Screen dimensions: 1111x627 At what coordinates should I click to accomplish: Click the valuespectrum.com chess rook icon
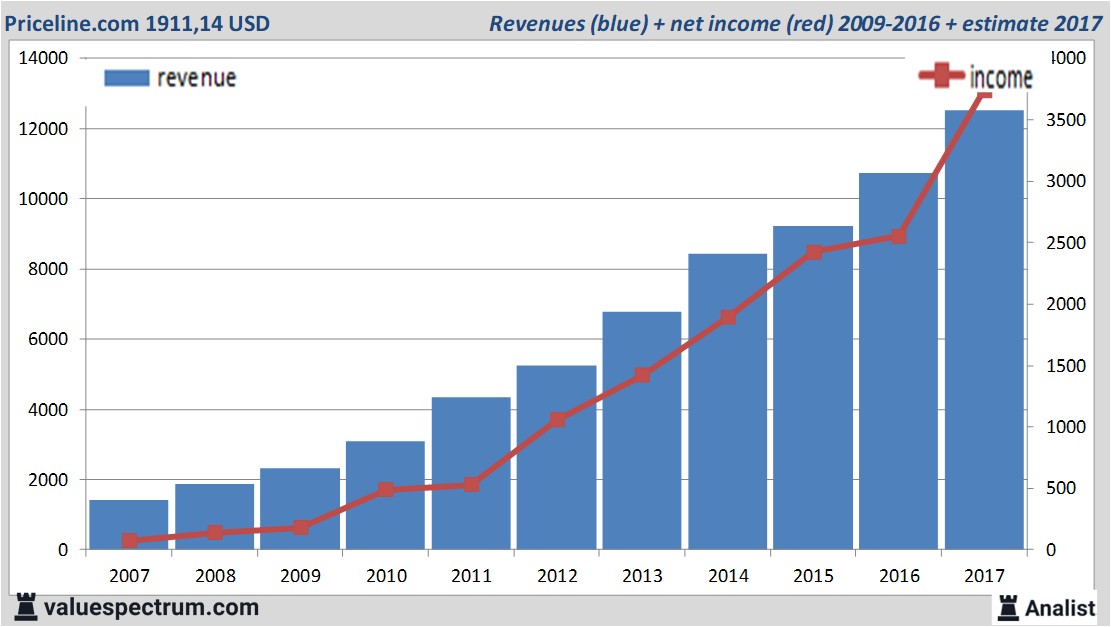pos(26,607)
